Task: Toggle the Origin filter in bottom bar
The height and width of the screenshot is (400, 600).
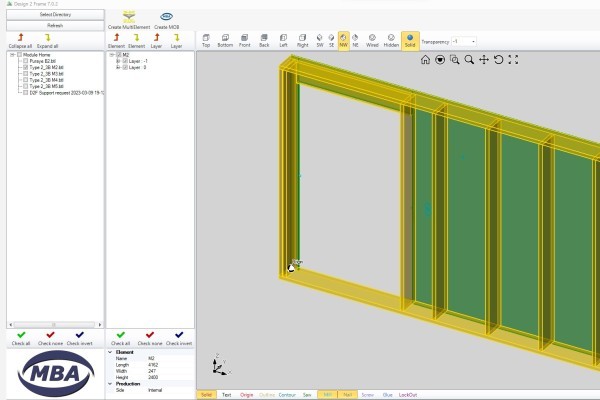Action: point(247,395)
